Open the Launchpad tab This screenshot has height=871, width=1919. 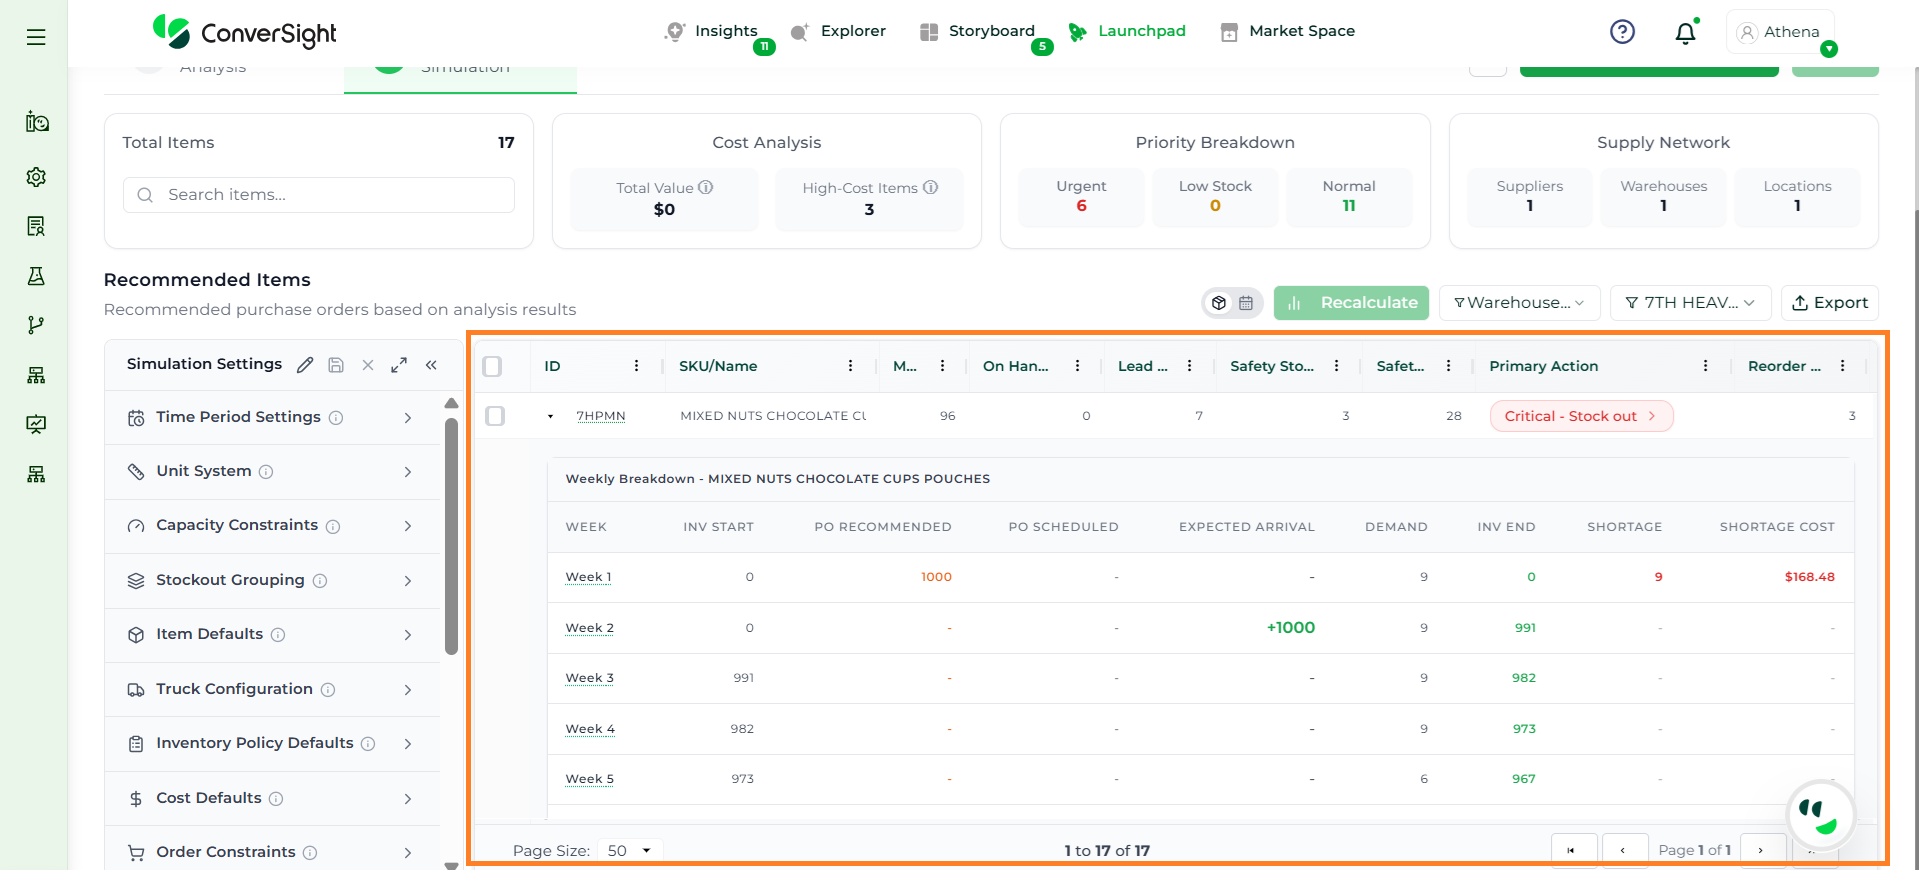(x=1127, y=31)
